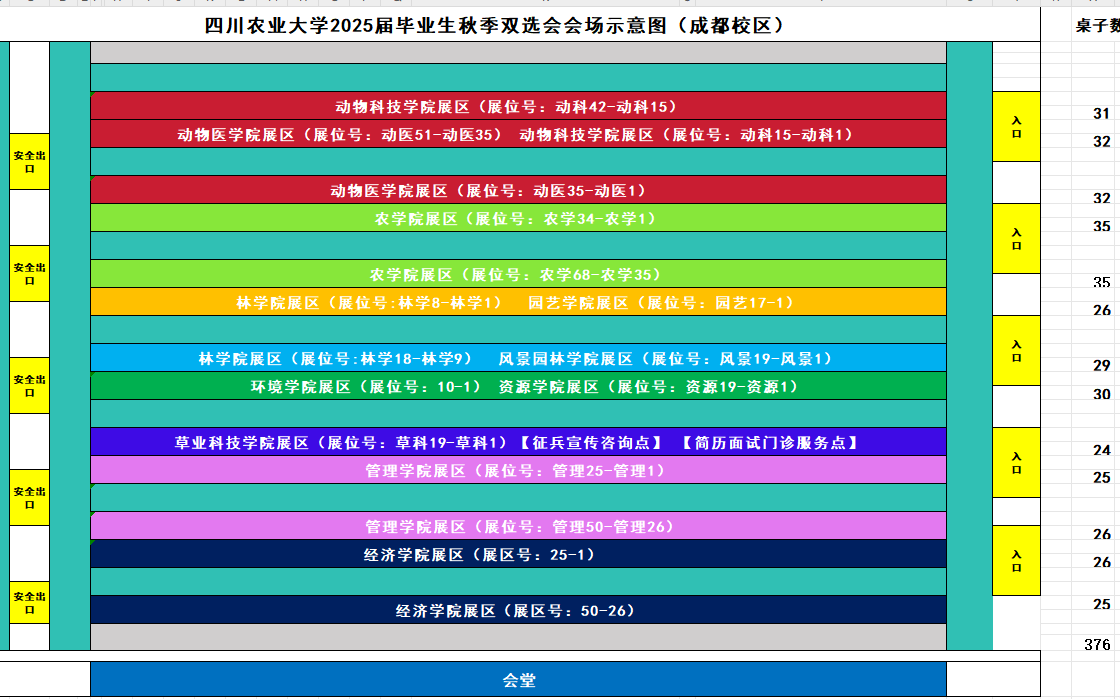The height and width of the screenshot is (699, 1120).
Task: Click the 管理学院展区 管理25-管理1 row
Action: click(518, 470)
